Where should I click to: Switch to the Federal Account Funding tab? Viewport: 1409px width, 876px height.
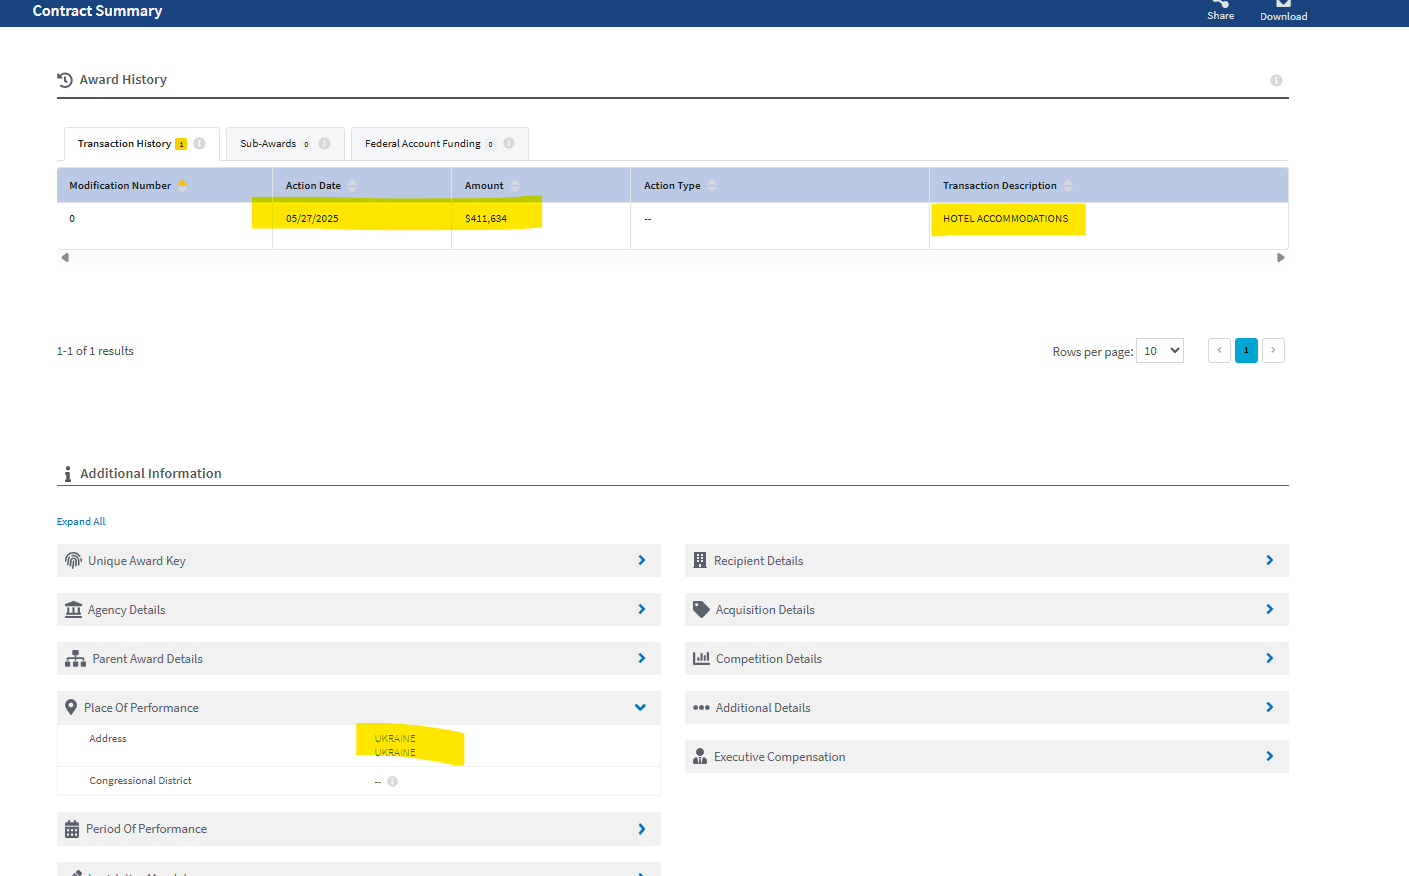pyautogui.click(x=440, y=144)
